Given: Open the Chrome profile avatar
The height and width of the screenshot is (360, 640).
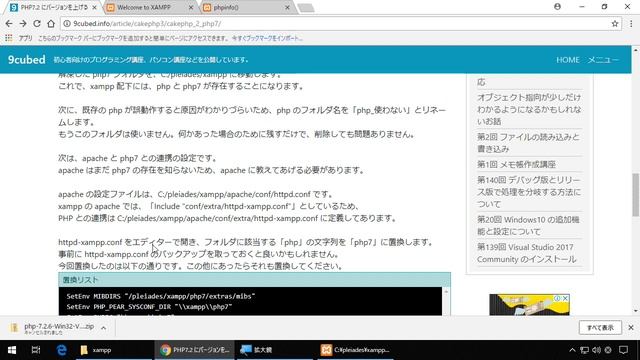Looking at the screenshot, I should click(557, 7).
